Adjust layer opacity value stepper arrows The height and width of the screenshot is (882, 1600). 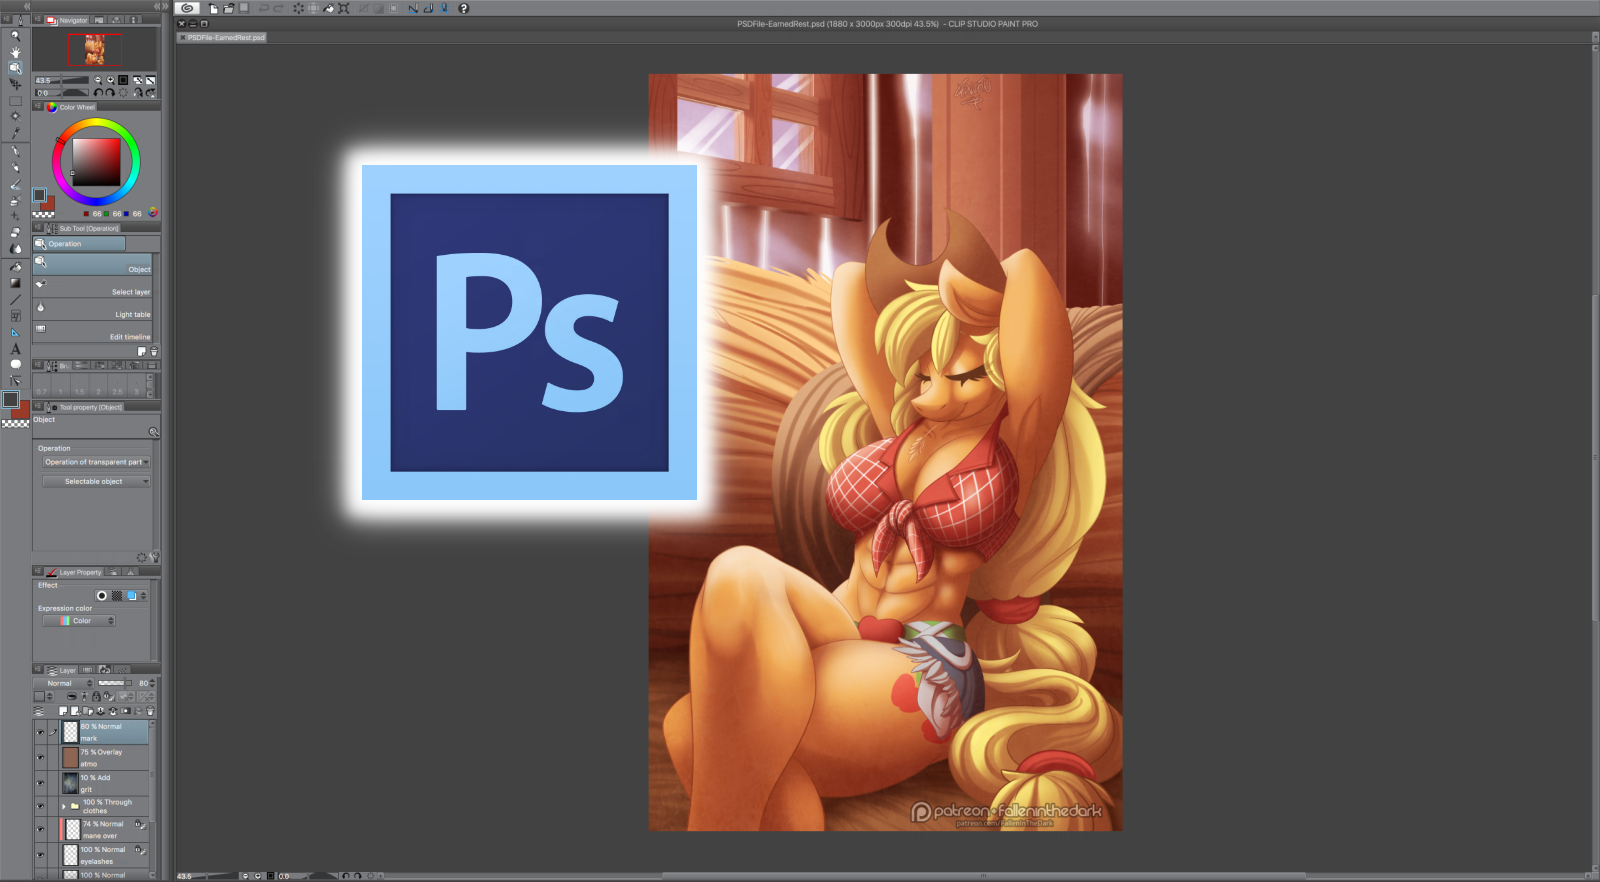click(x=153, y=683)
